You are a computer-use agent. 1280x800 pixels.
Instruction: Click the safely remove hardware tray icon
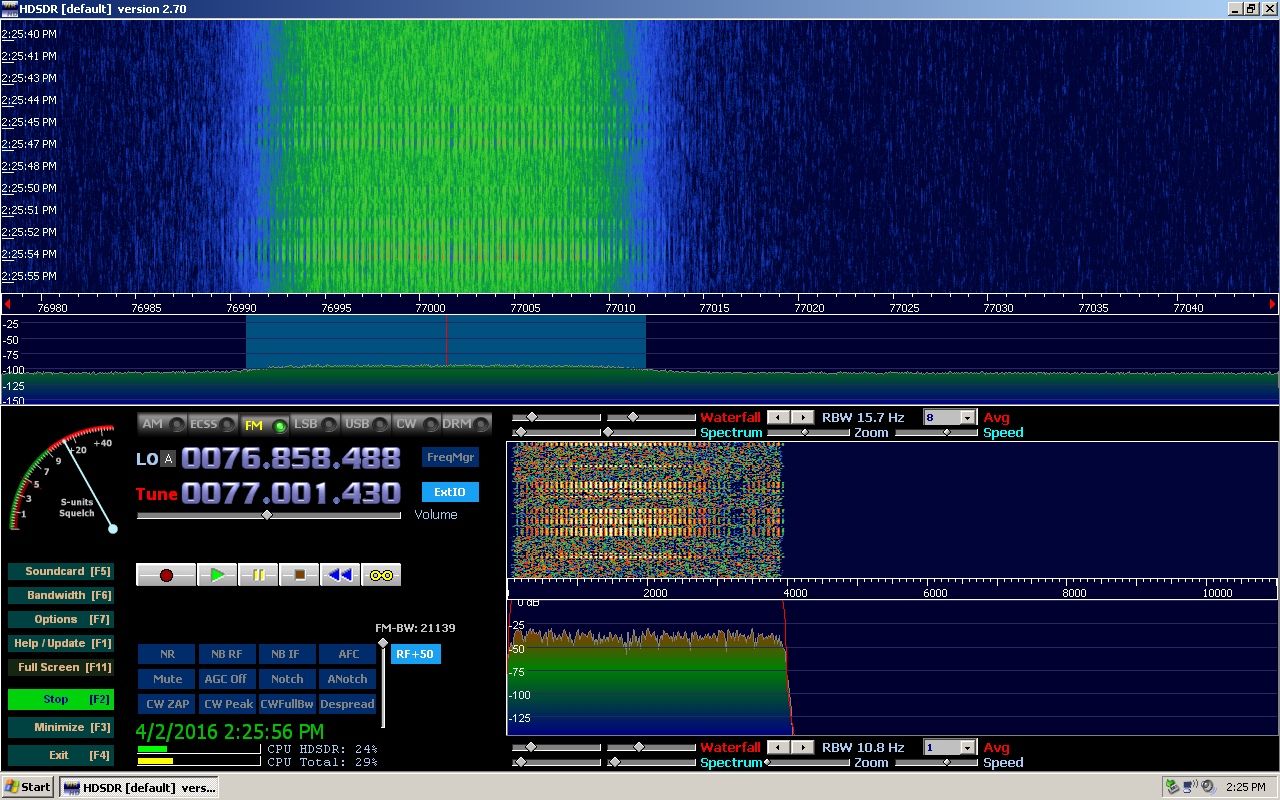click(x=1173, y=787)
